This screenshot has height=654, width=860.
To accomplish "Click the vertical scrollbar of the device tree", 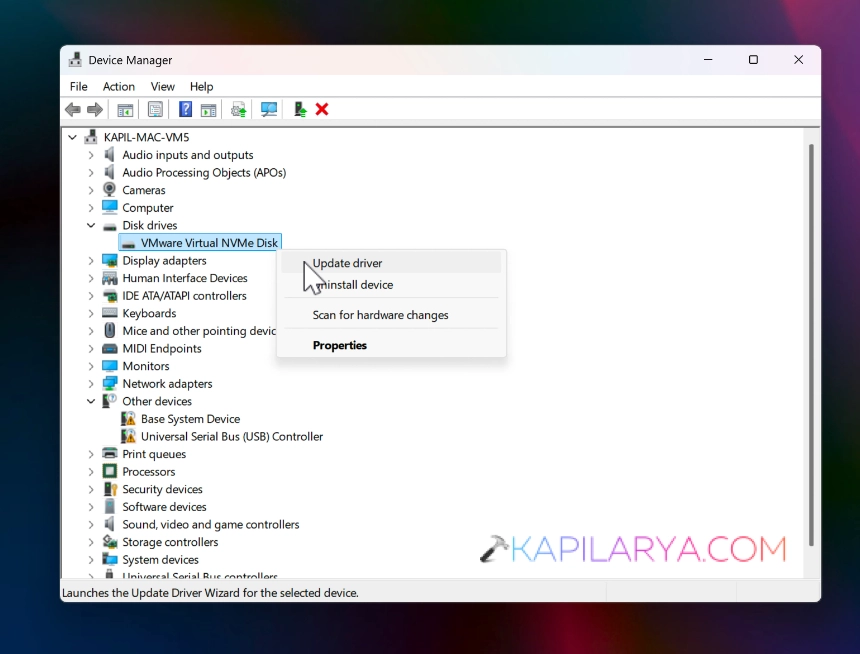I will pos(811,345).
